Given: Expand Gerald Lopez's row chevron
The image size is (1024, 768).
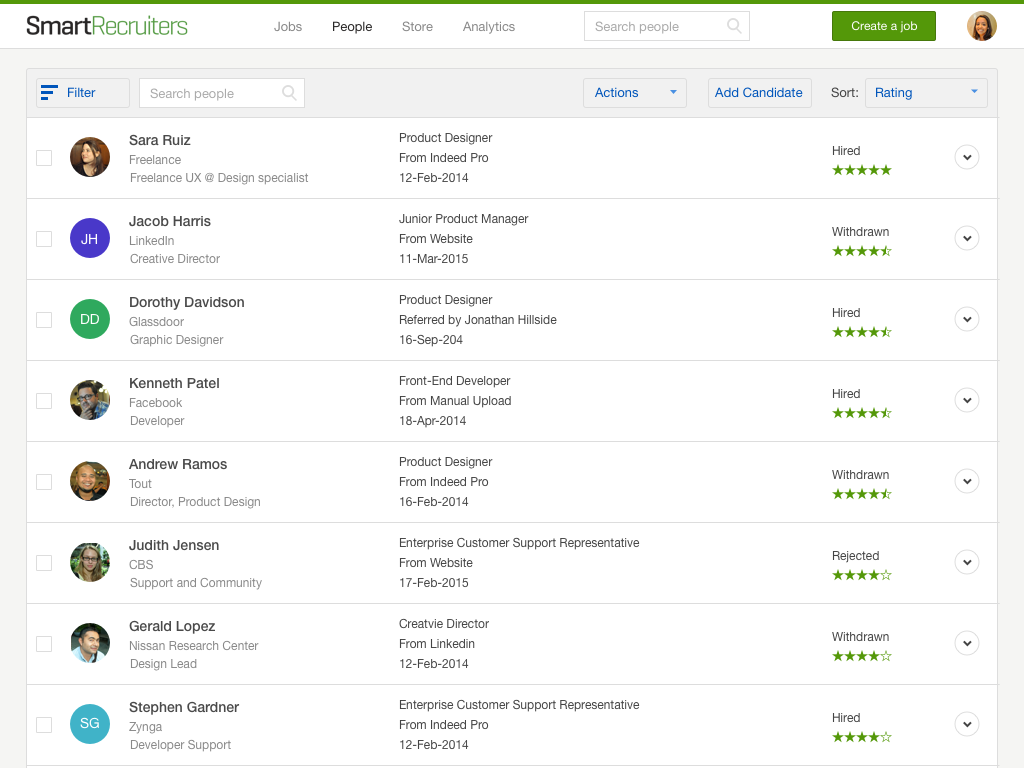Looking at the screenshot, I should 967,643.
